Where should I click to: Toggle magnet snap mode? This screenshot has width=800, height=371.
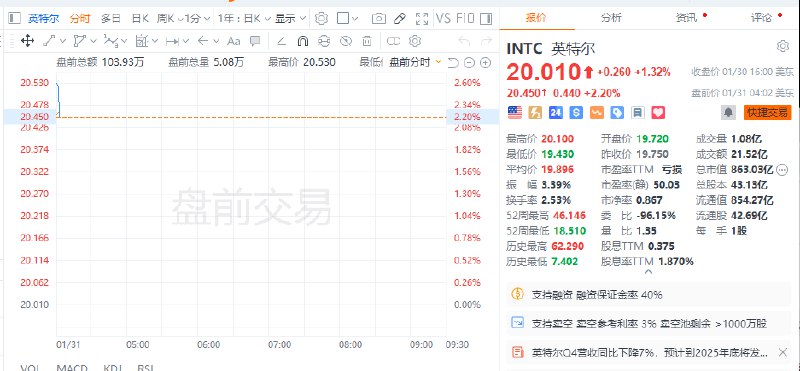coord(303,41)
